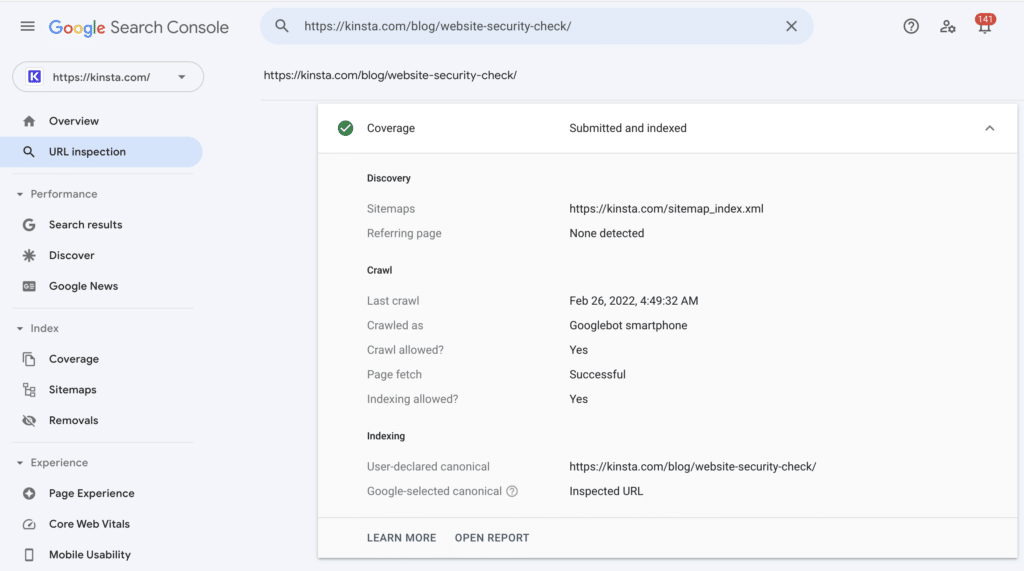
Task: Collapse the Experience sidebar group
Action: click(x=20, y=463)
